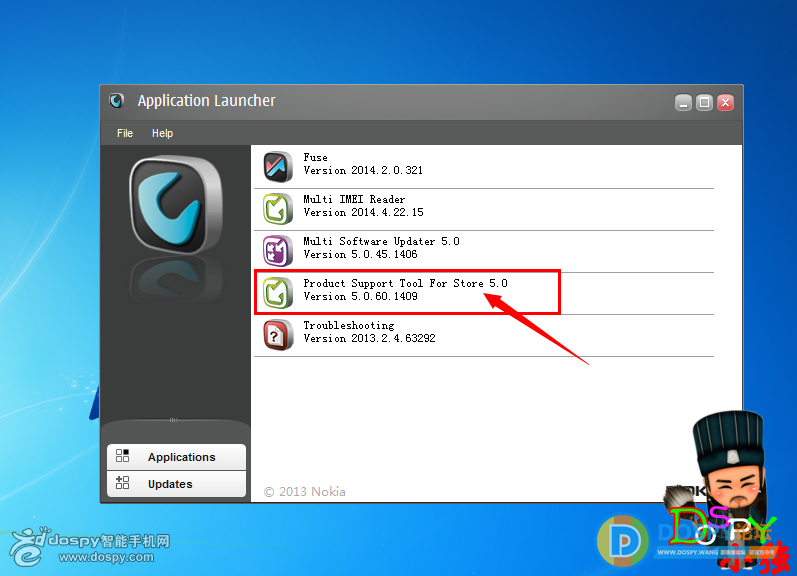Select "Multi Software Updater 5.0" label

[x=381, y=241]
